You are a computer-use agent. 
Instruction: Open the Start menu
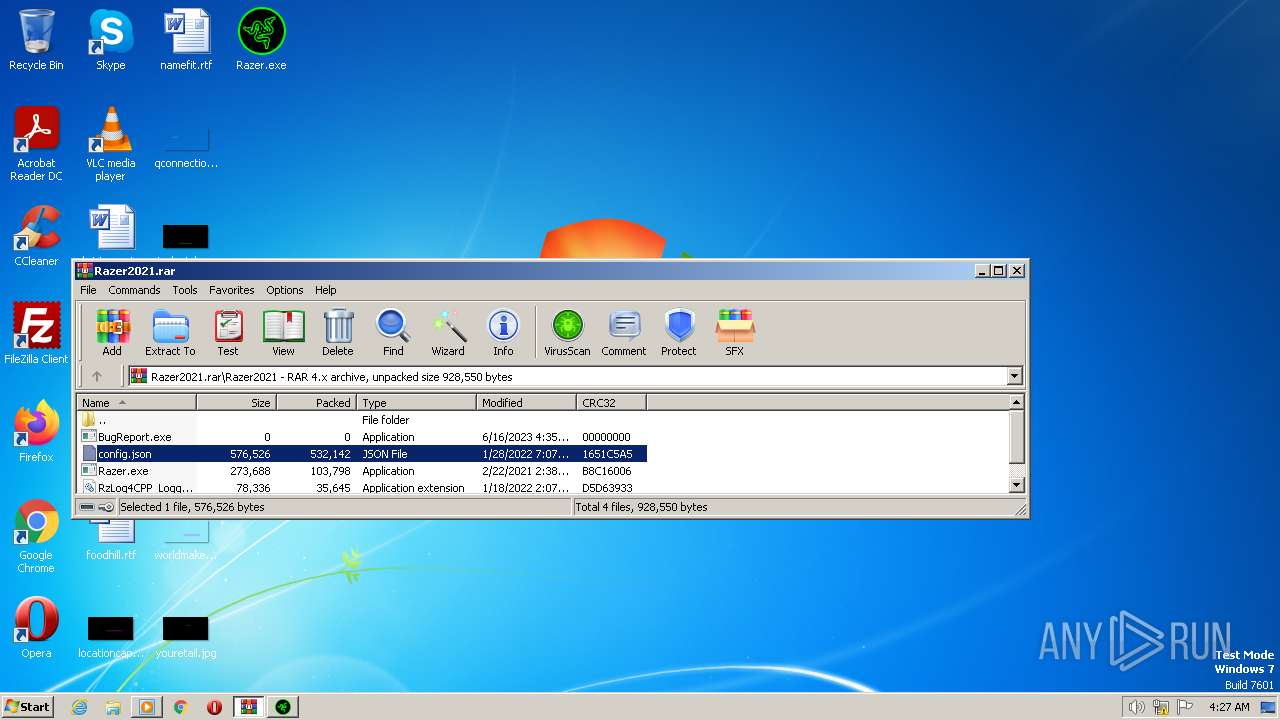coord(28,706)
